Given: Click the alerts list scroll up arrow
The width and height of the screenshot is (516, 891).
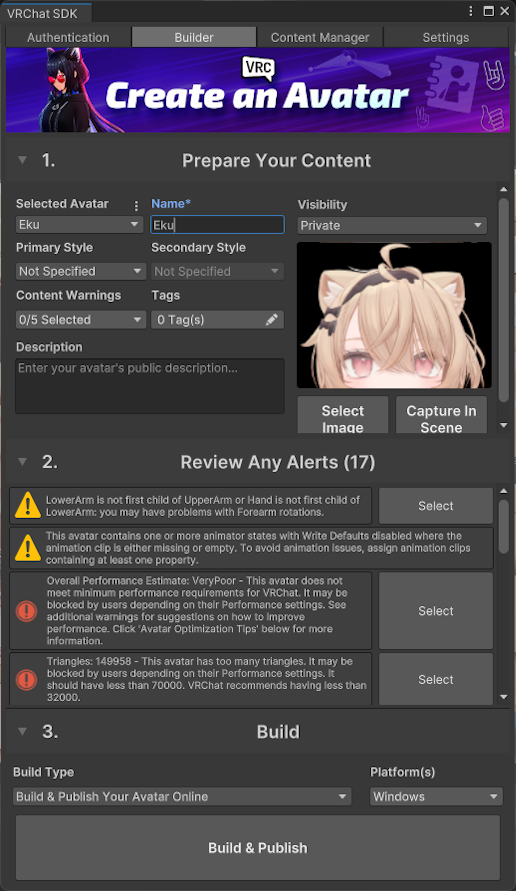Looking at the screenshot, I should coord(503,491).
